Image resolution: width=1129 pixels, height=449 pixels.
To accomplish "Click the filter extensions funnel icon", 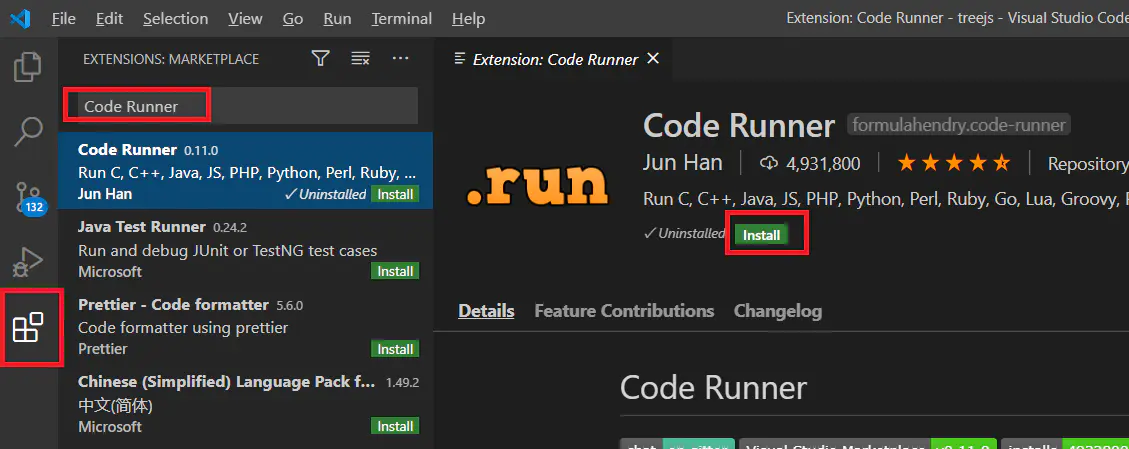I will [320, 59].
